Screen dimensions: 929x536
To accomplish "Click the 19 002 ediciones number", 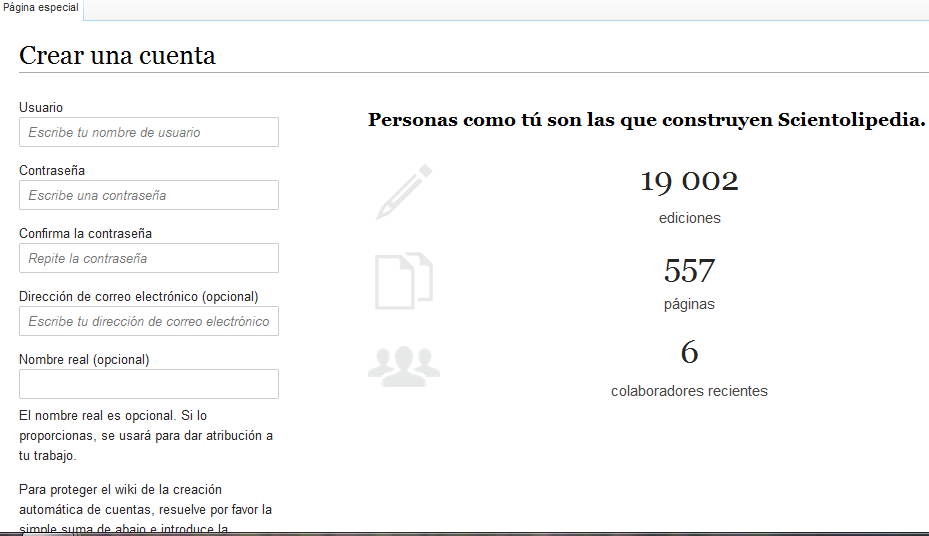I will tap(689, 181).
